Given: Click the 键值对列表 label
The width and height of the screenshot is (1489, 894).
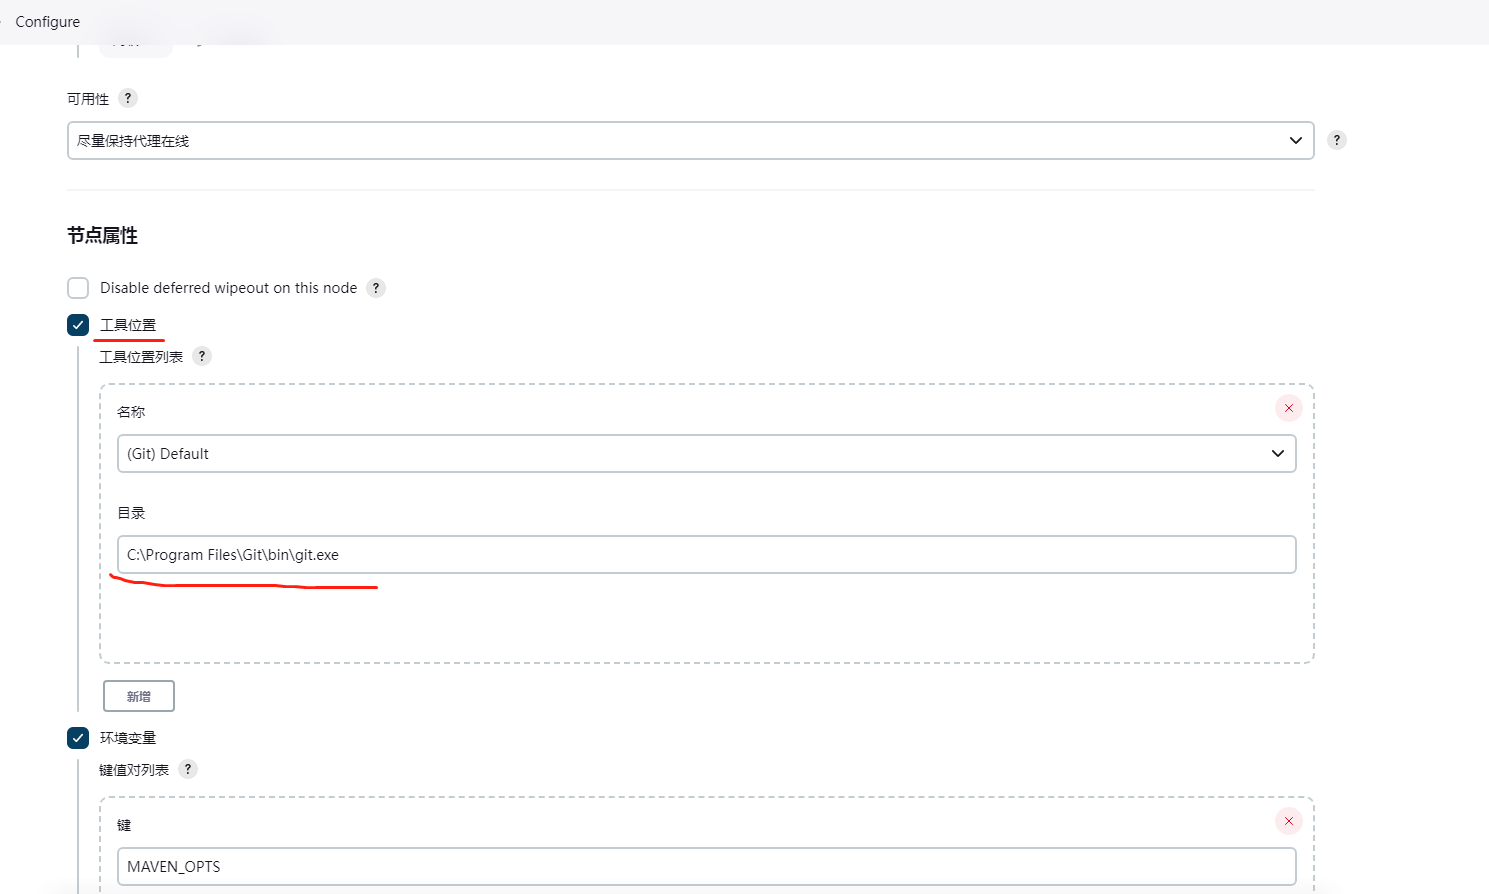Looking at the screenshot, I should tap(134, 770).
